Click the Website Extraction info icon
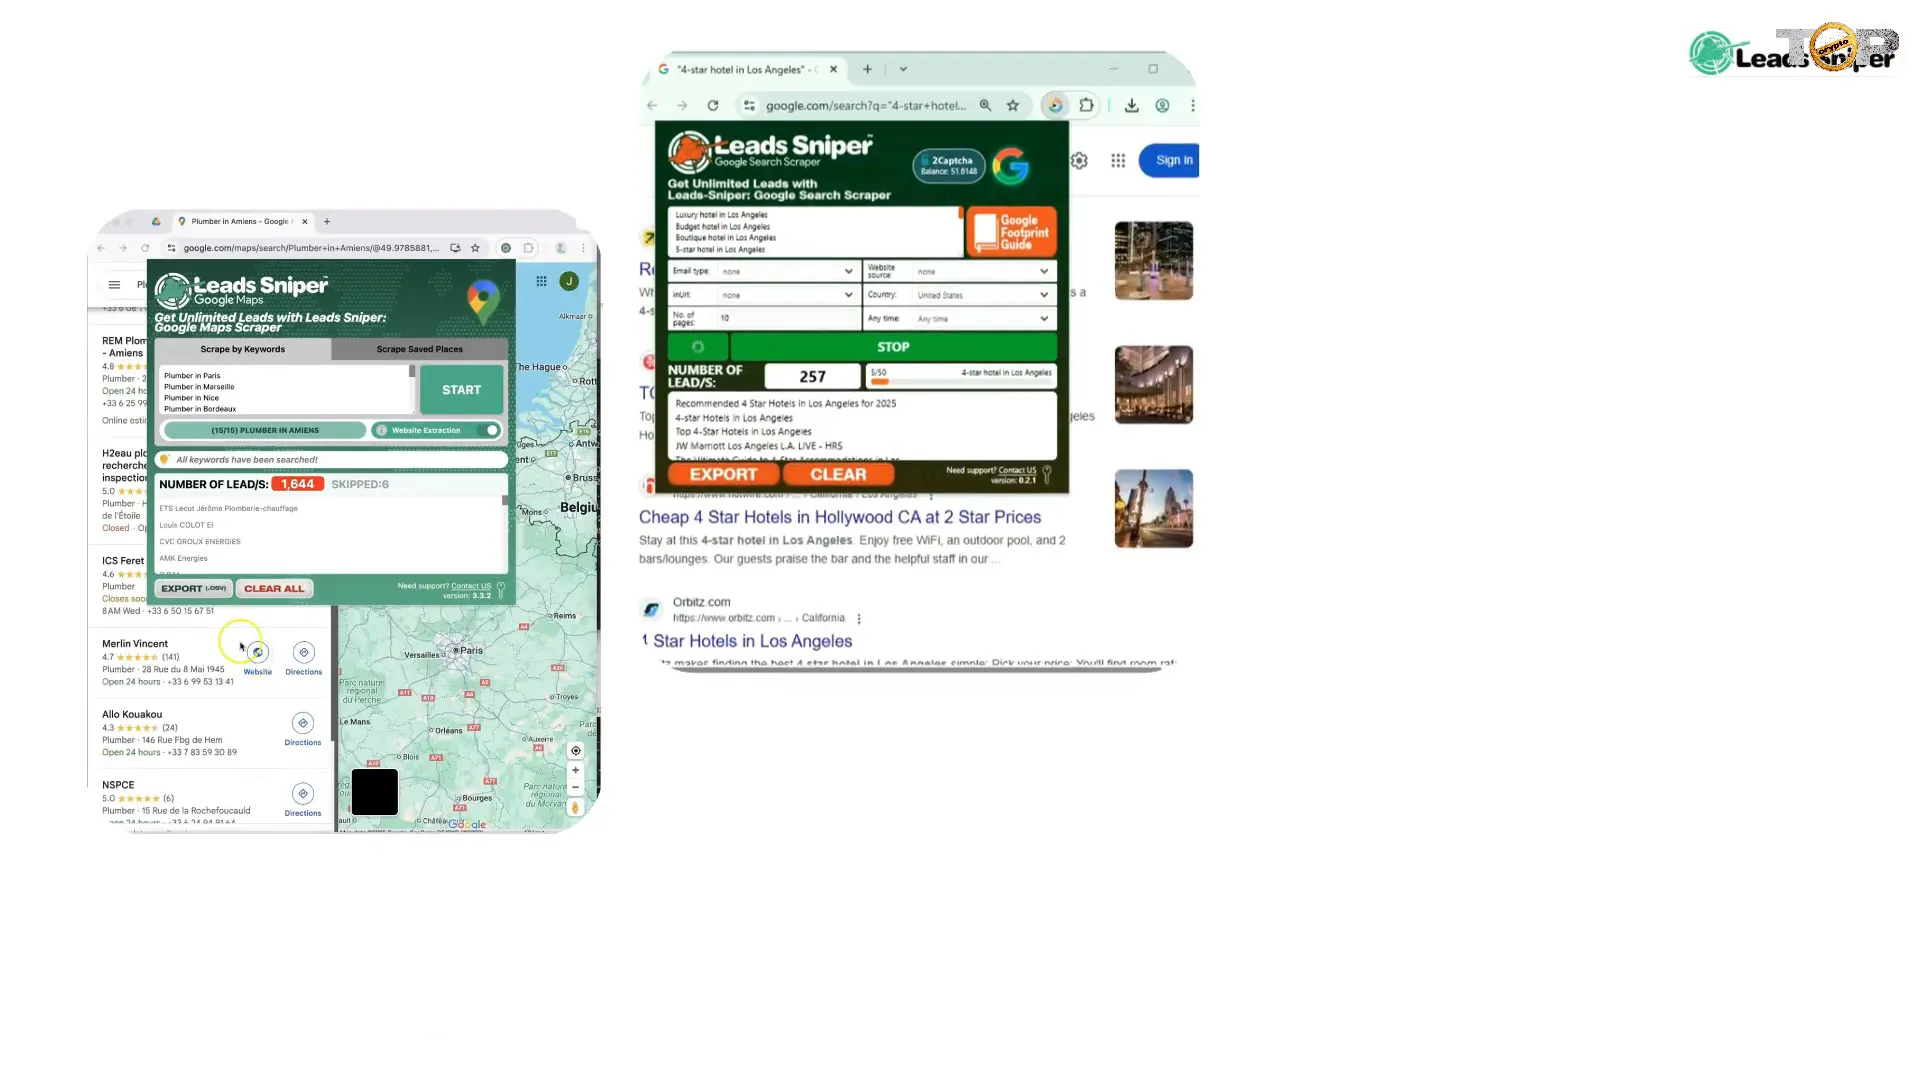Image resolution: width=1920 pixels, height=1080 pixels. (381, 430)
